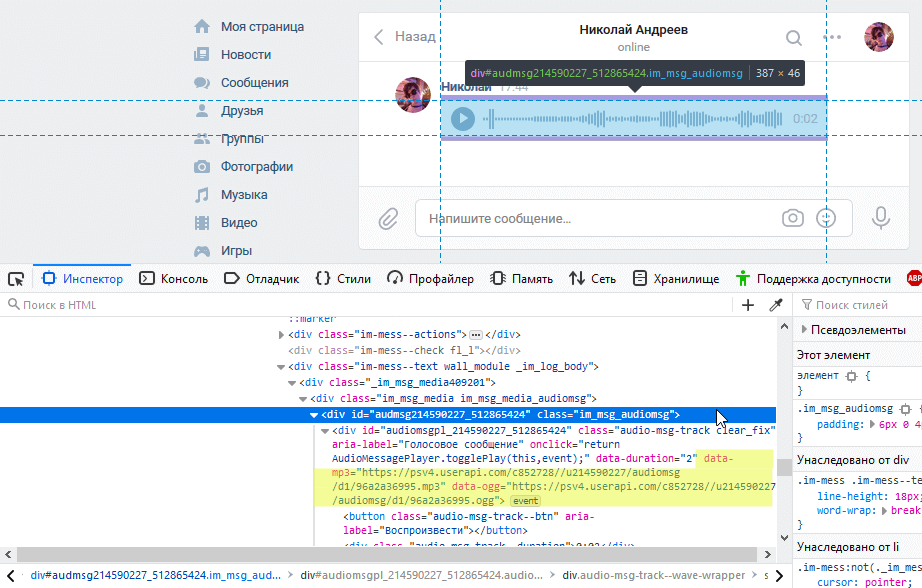Expand the word-wrap property value
The height and width of the screenshot is (588, 922).
pos(884,511)
